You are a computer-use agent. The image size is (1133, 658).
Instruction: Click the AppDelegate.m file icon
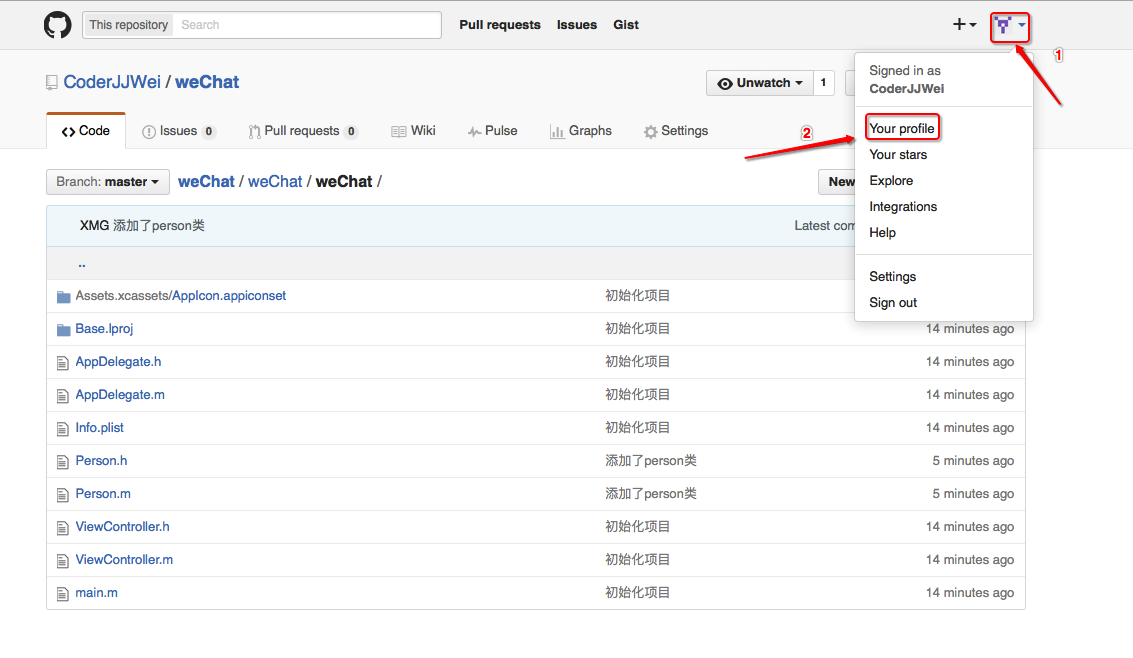(63, 396)
